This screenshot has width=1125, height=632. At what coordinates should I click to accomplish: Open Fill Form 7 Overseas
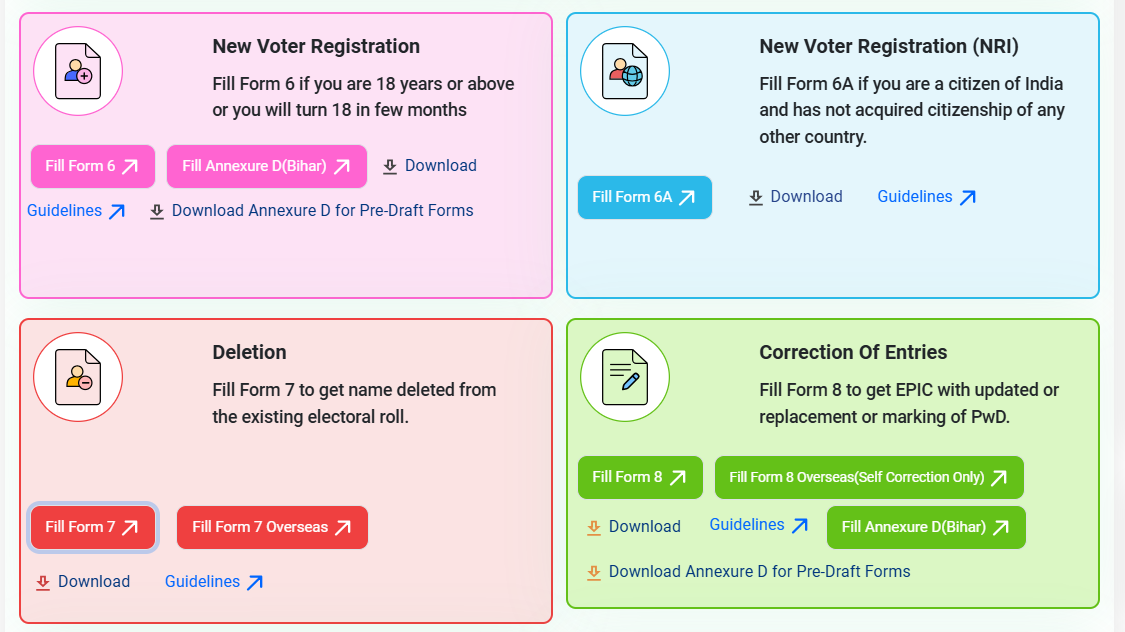pyautogui.click(x=272, y=527)
